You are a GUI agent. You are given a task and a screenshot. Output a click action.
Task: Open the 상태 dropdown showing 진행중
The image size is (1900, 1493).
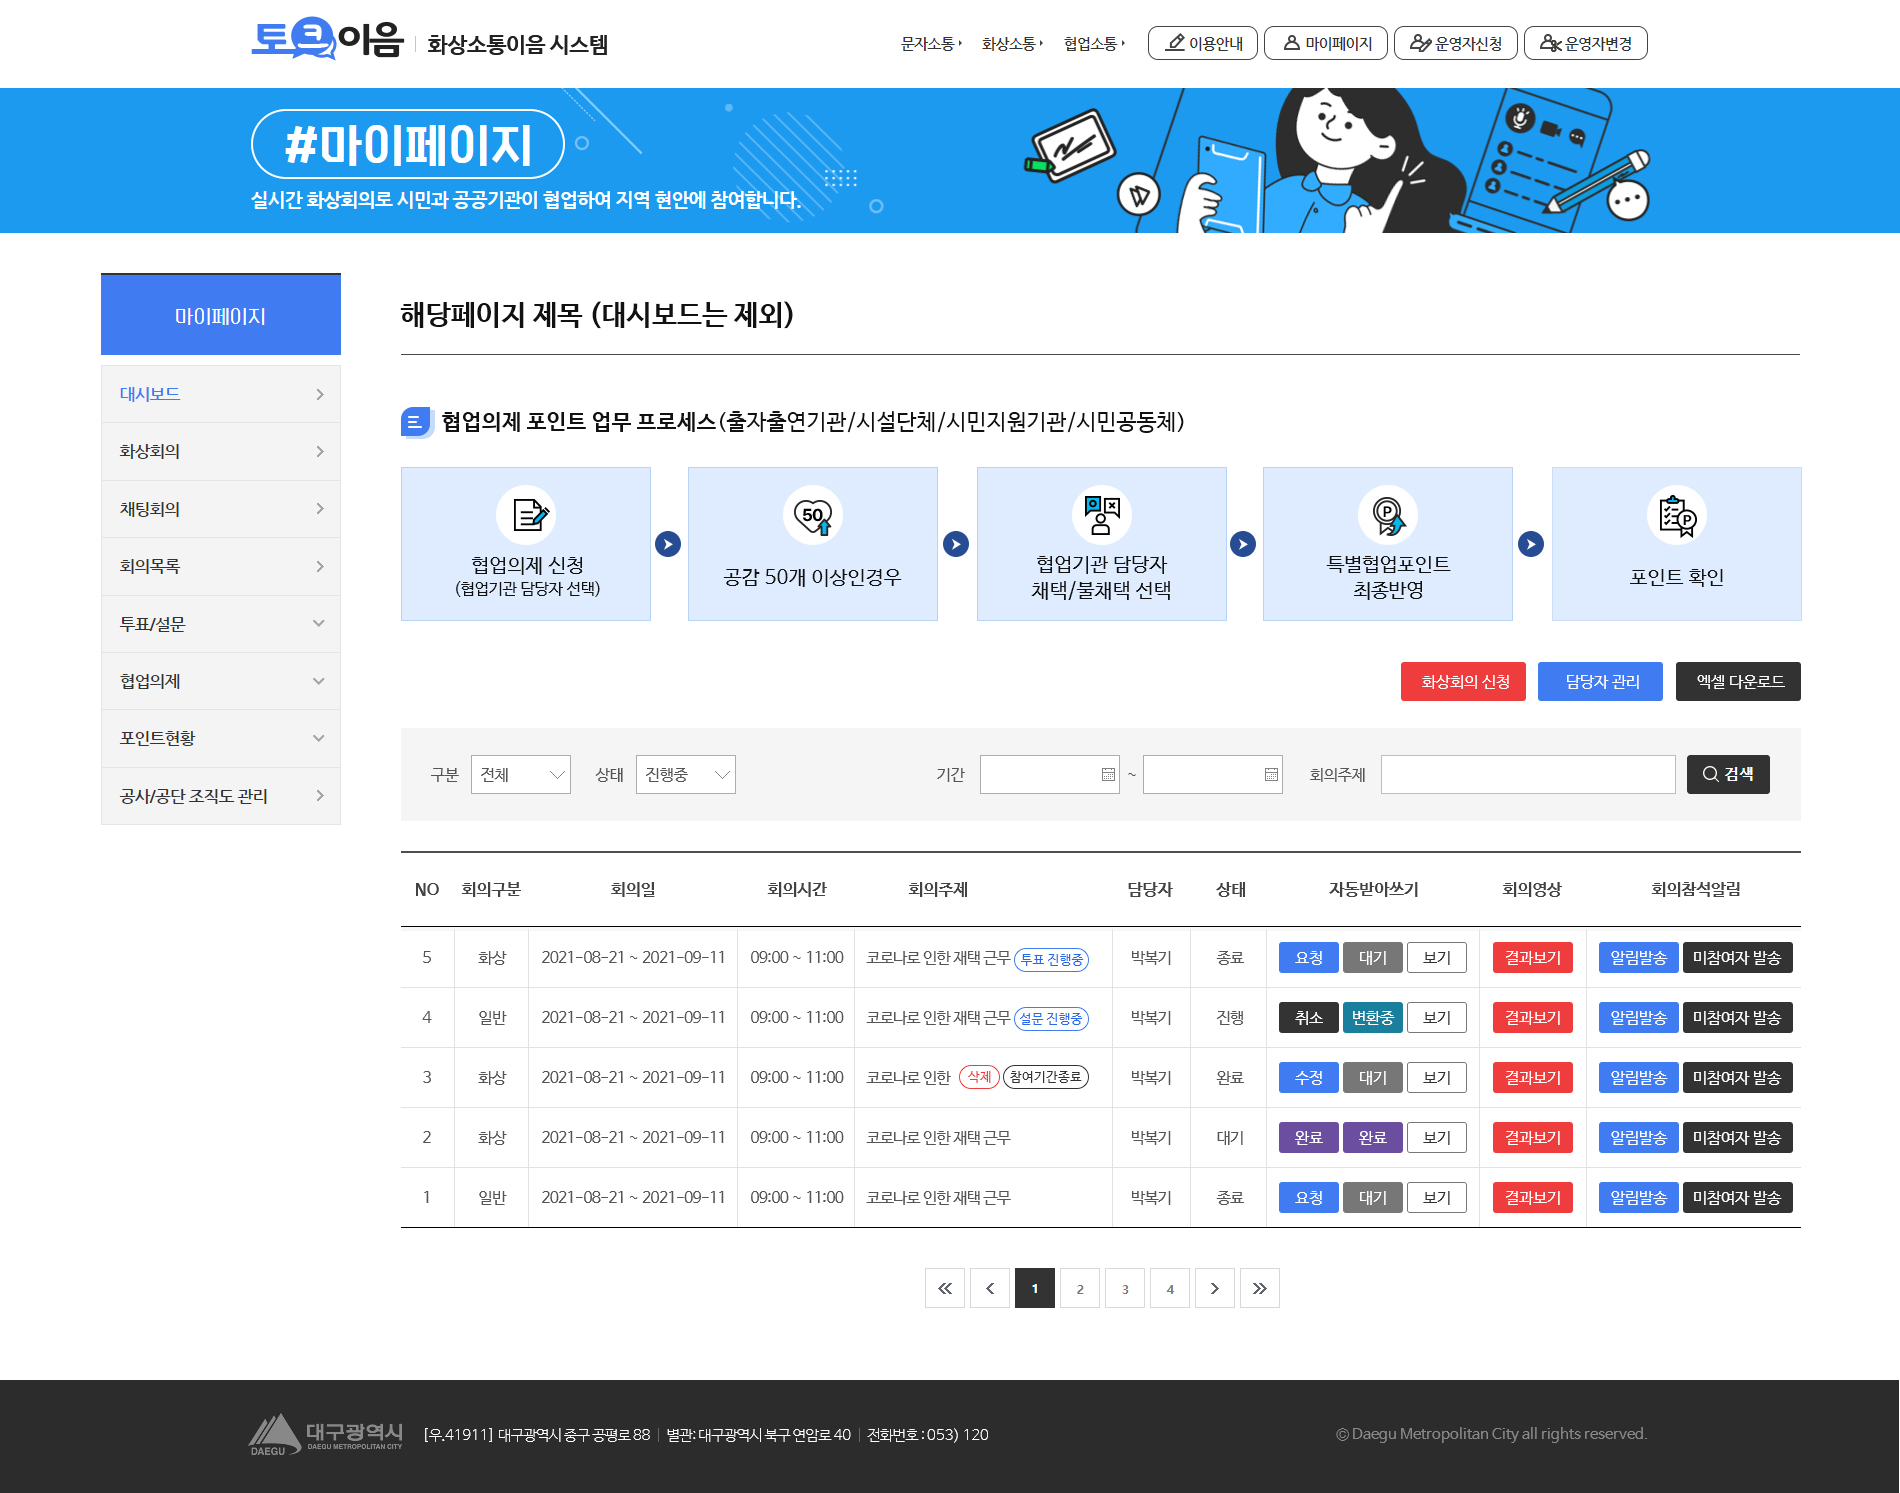[684, 773]
